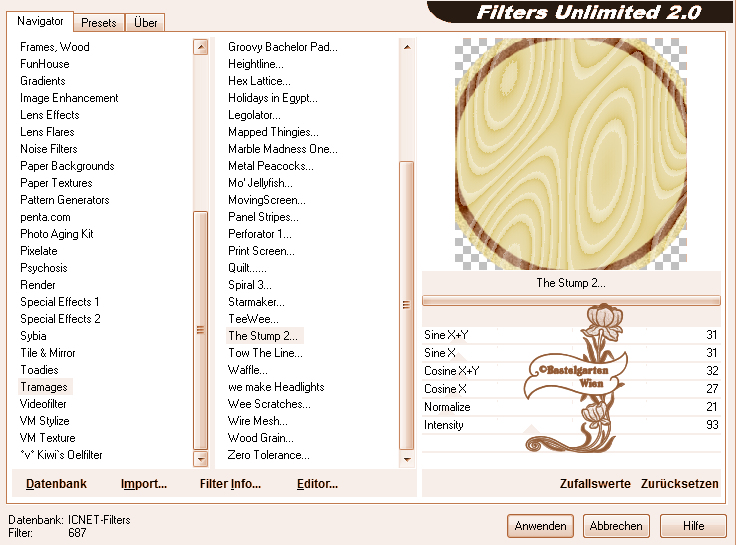Click the filter list scrollbar thumb

point(407,305)
